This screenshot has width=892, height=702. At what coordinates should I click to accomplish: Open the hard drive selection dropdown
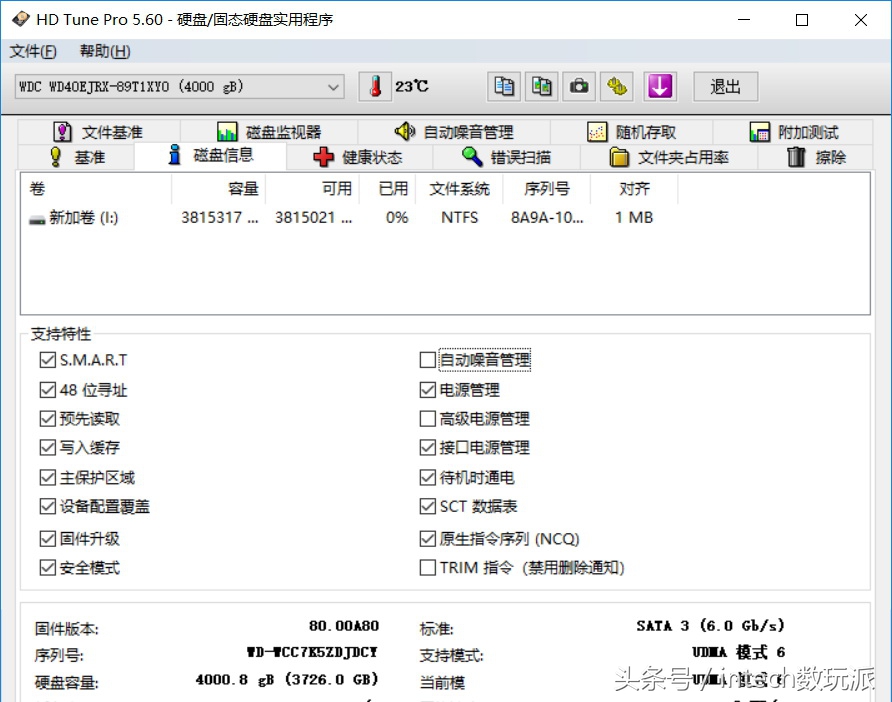click(336, 87)
